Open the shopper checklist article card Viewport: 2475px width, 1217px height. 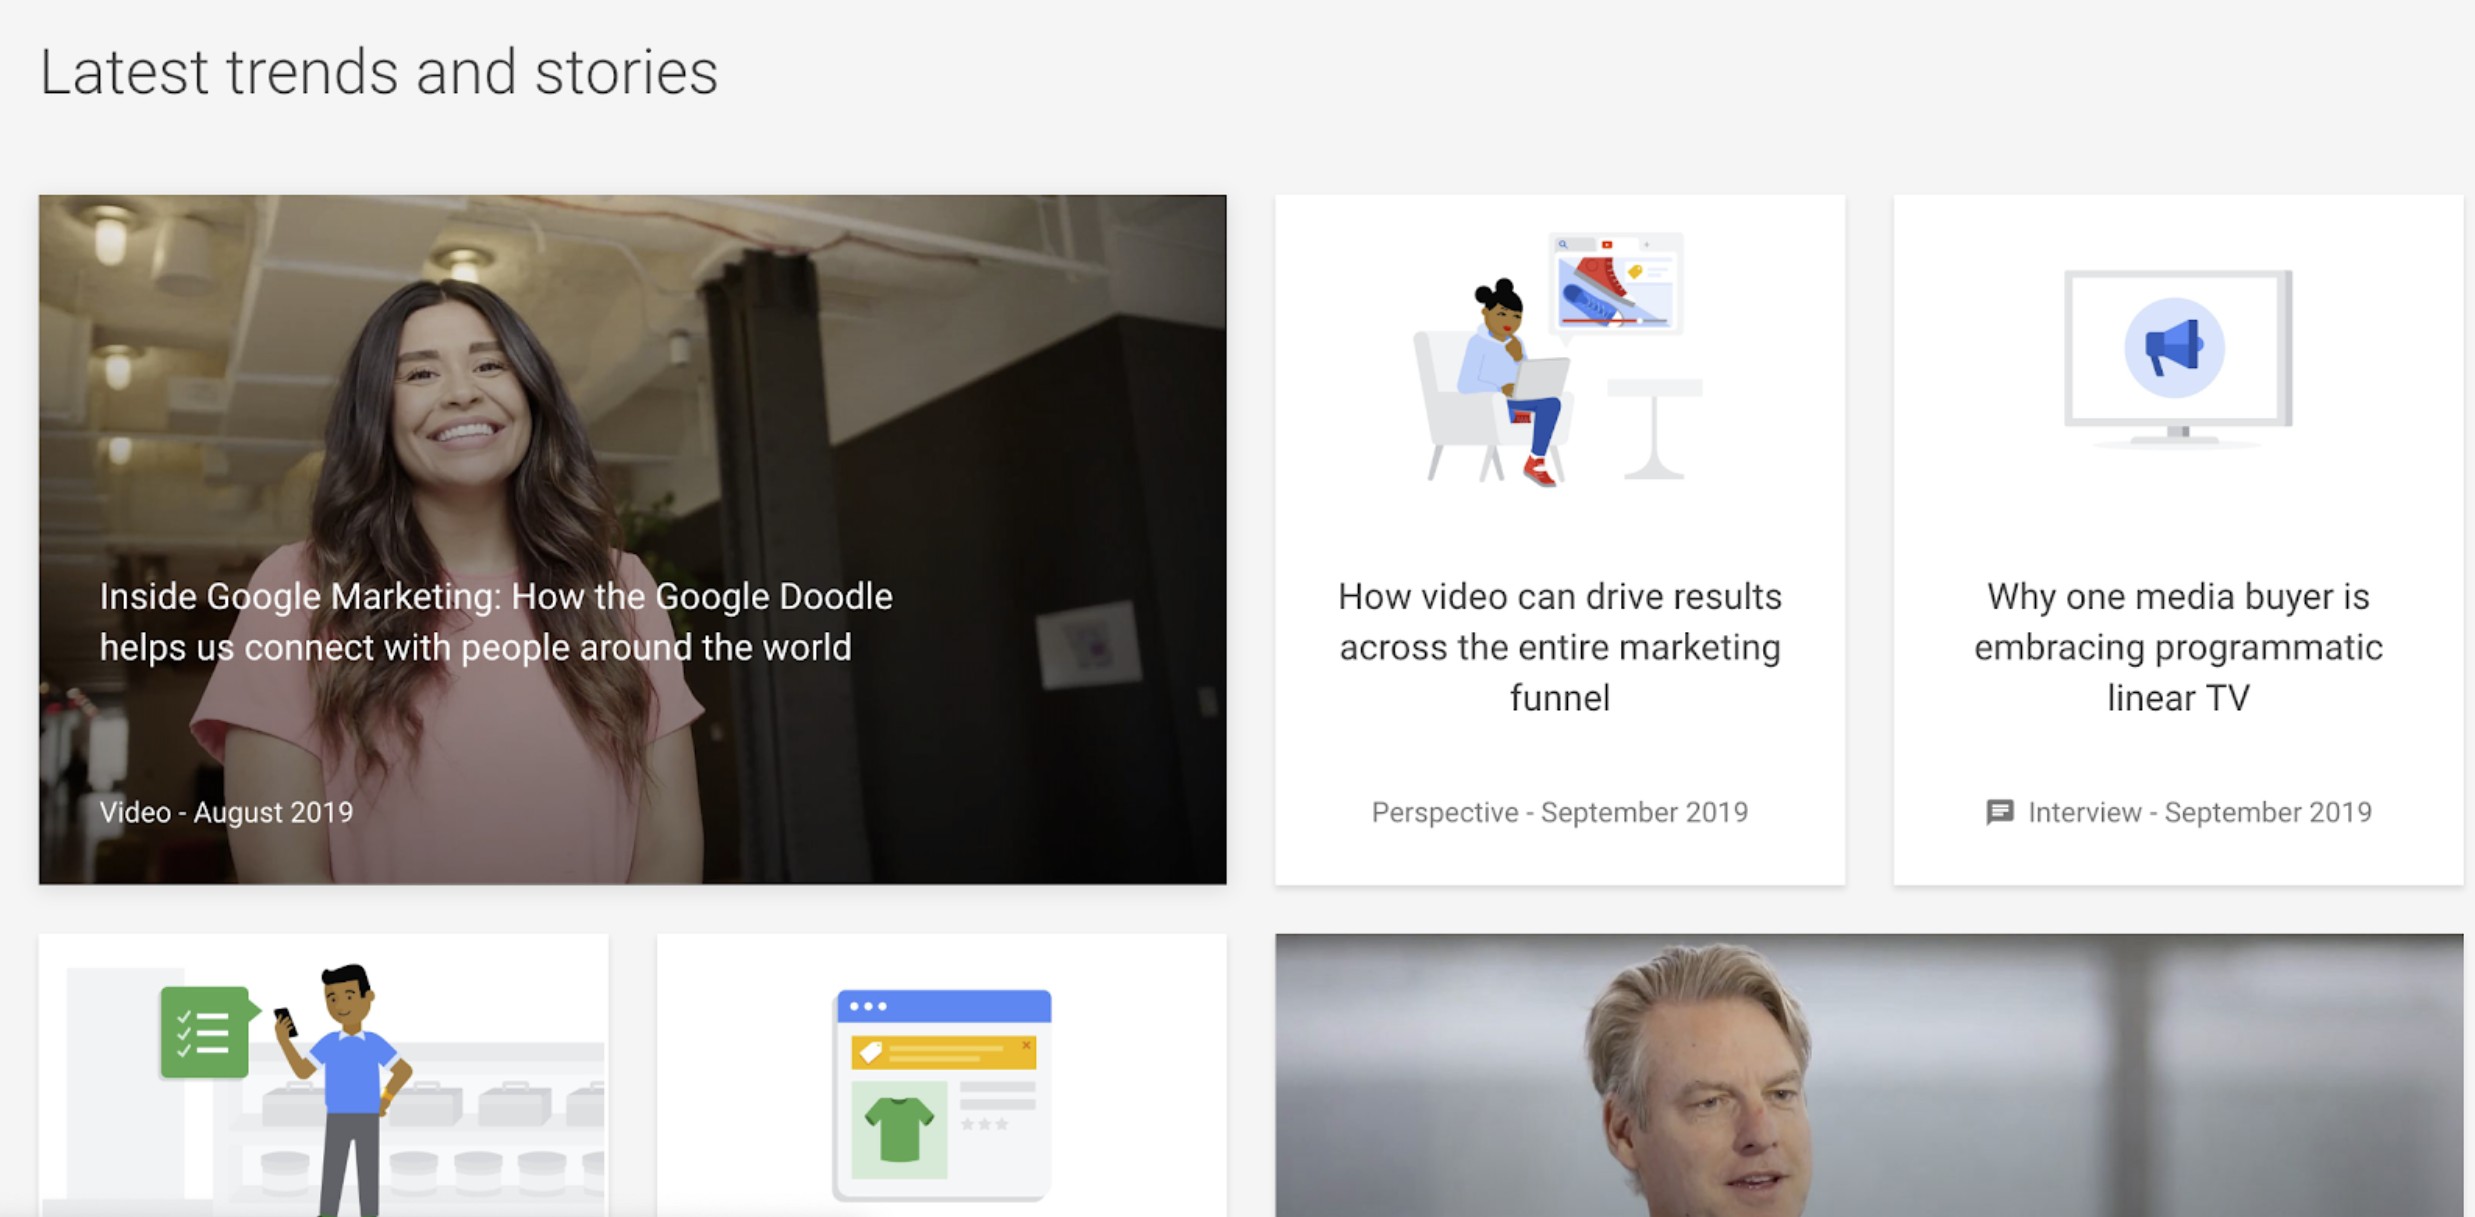[323, 1075]
